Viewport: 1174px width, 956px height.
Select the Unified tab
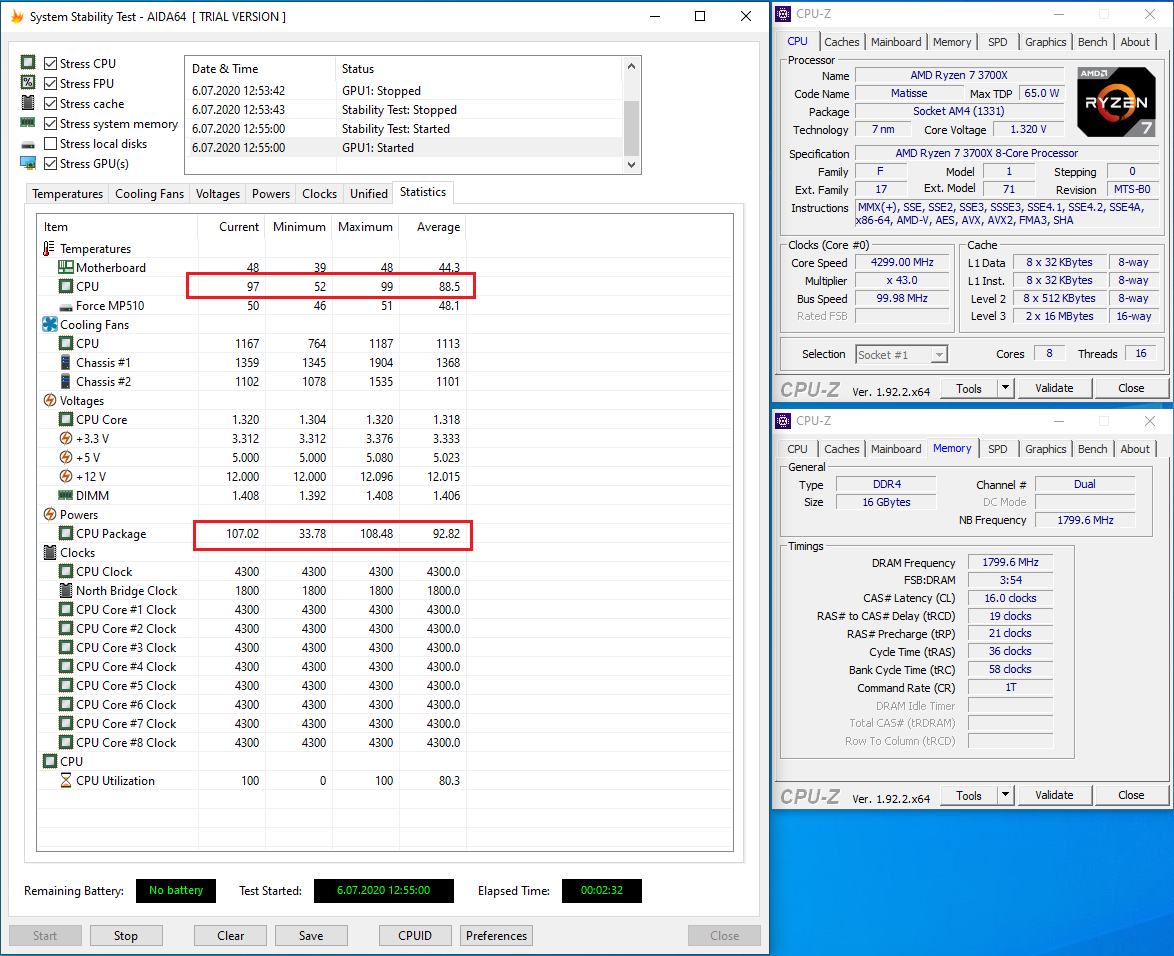click(368, 194)
